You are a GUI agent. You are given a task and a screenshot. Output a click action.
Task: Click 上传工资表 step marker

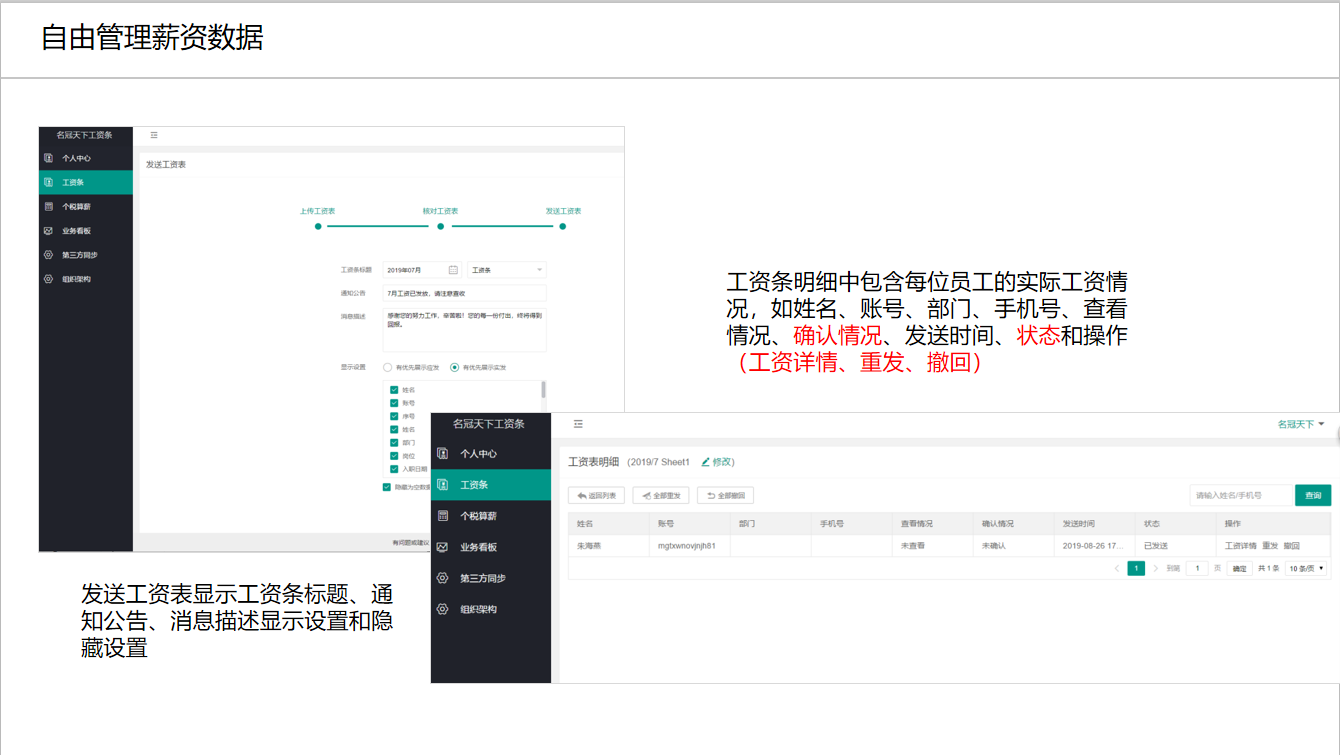318,226
